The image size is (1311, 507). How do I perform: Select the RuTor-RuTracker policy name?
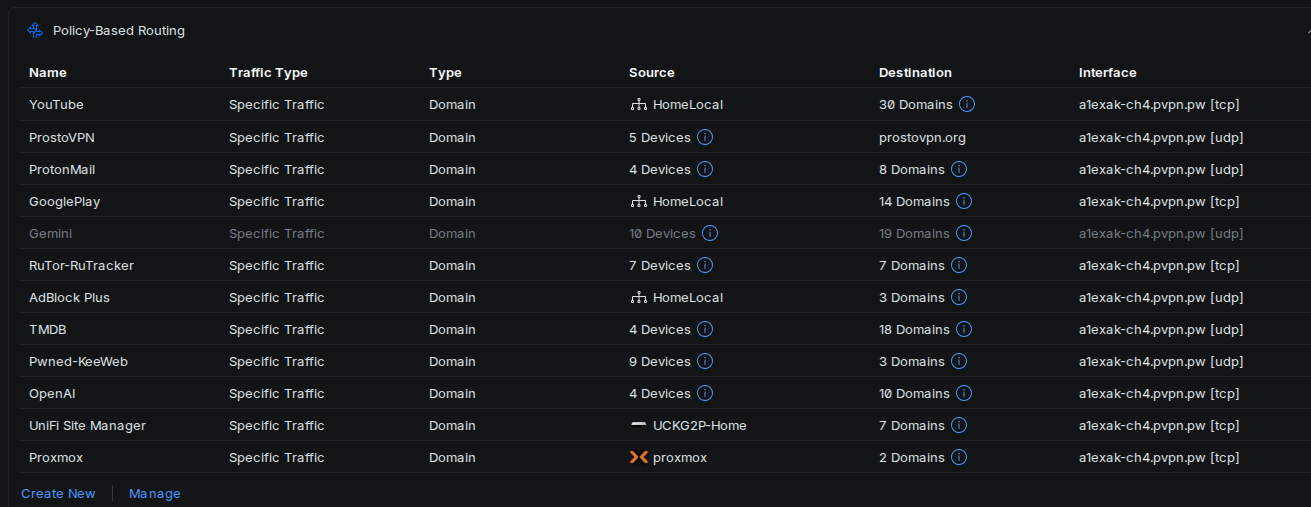(x=81, y=265)
